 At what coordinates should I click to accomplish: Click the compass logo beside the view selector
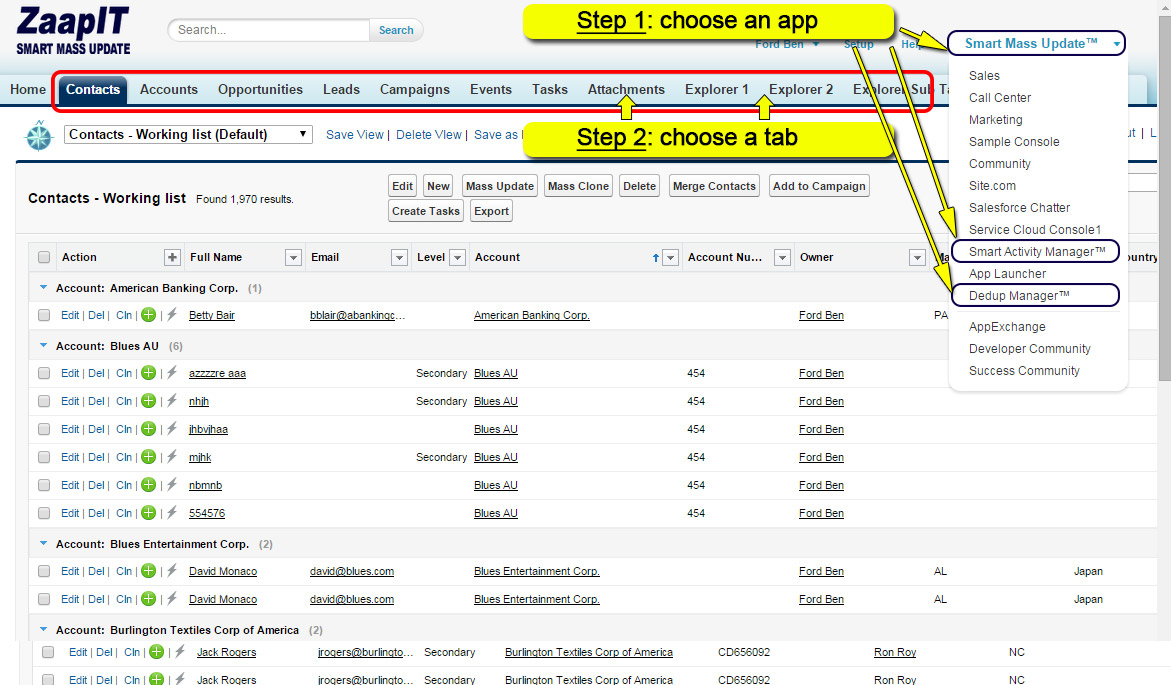39,135
